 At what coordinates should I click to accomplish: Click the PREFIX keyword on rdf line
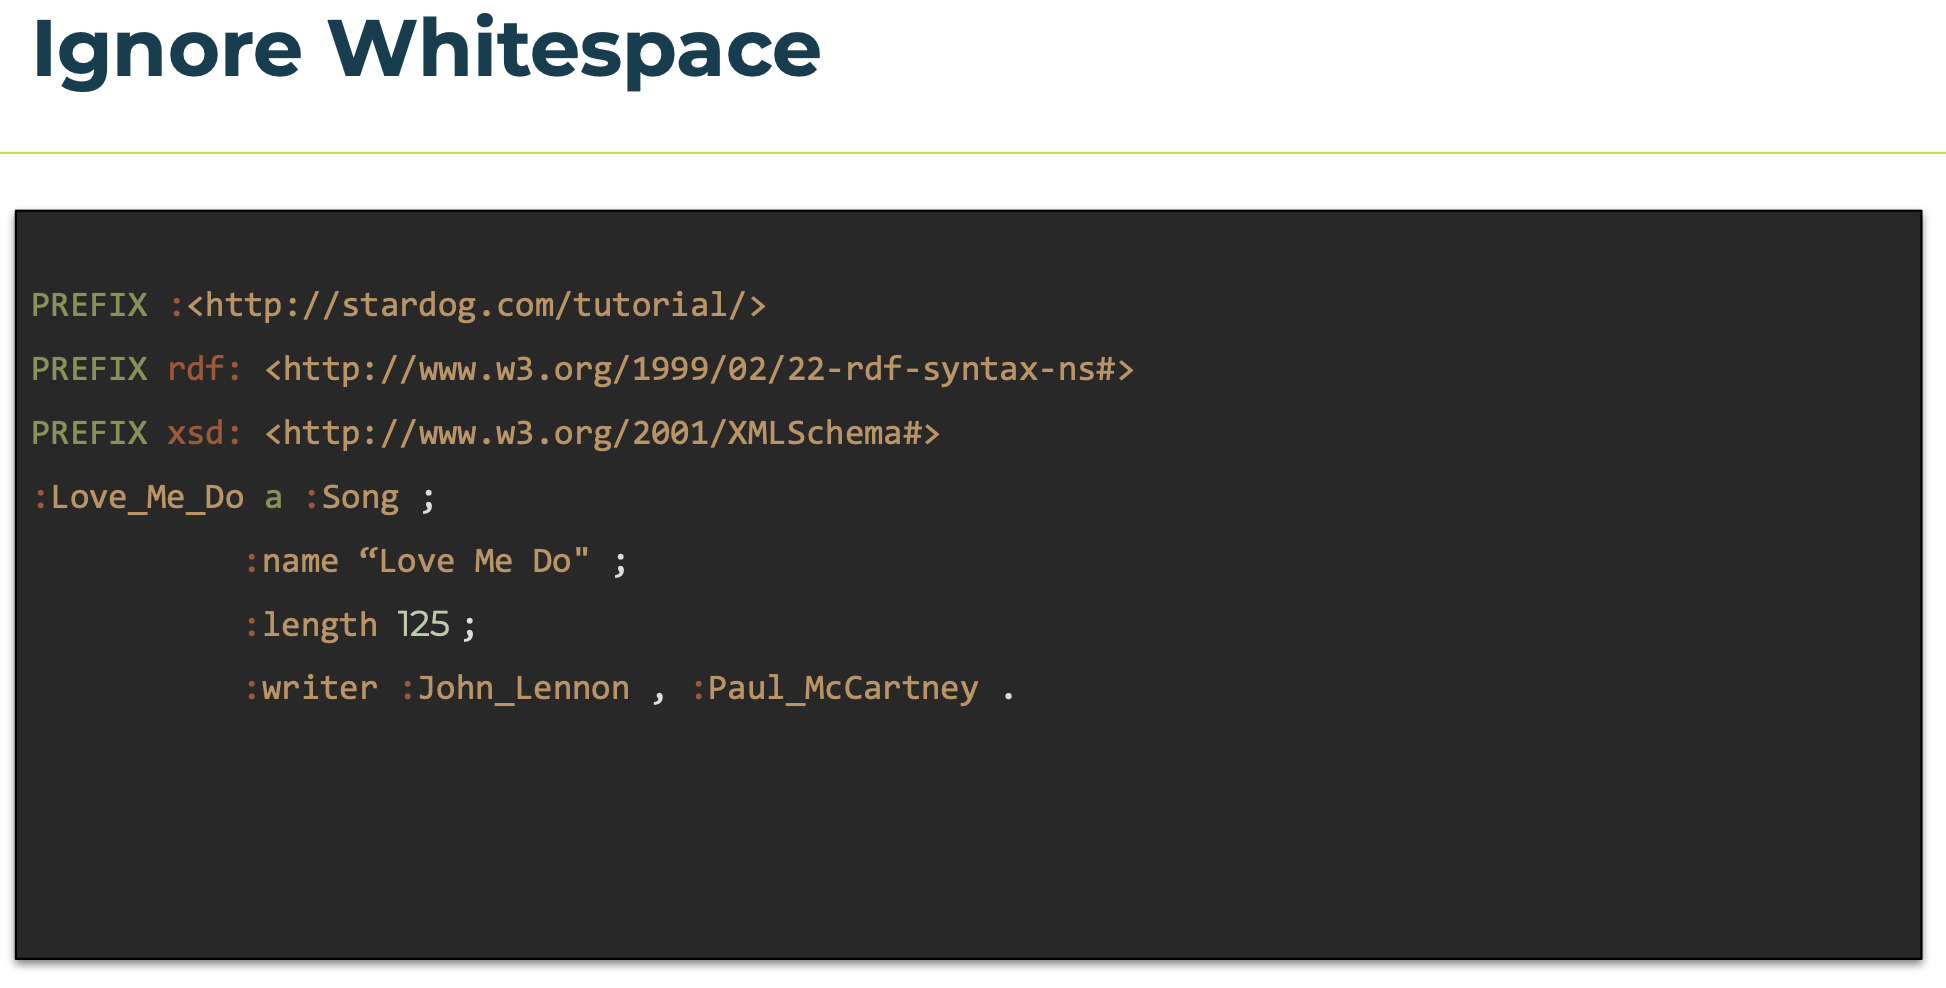pyautogui.click(x=89, y=369)
